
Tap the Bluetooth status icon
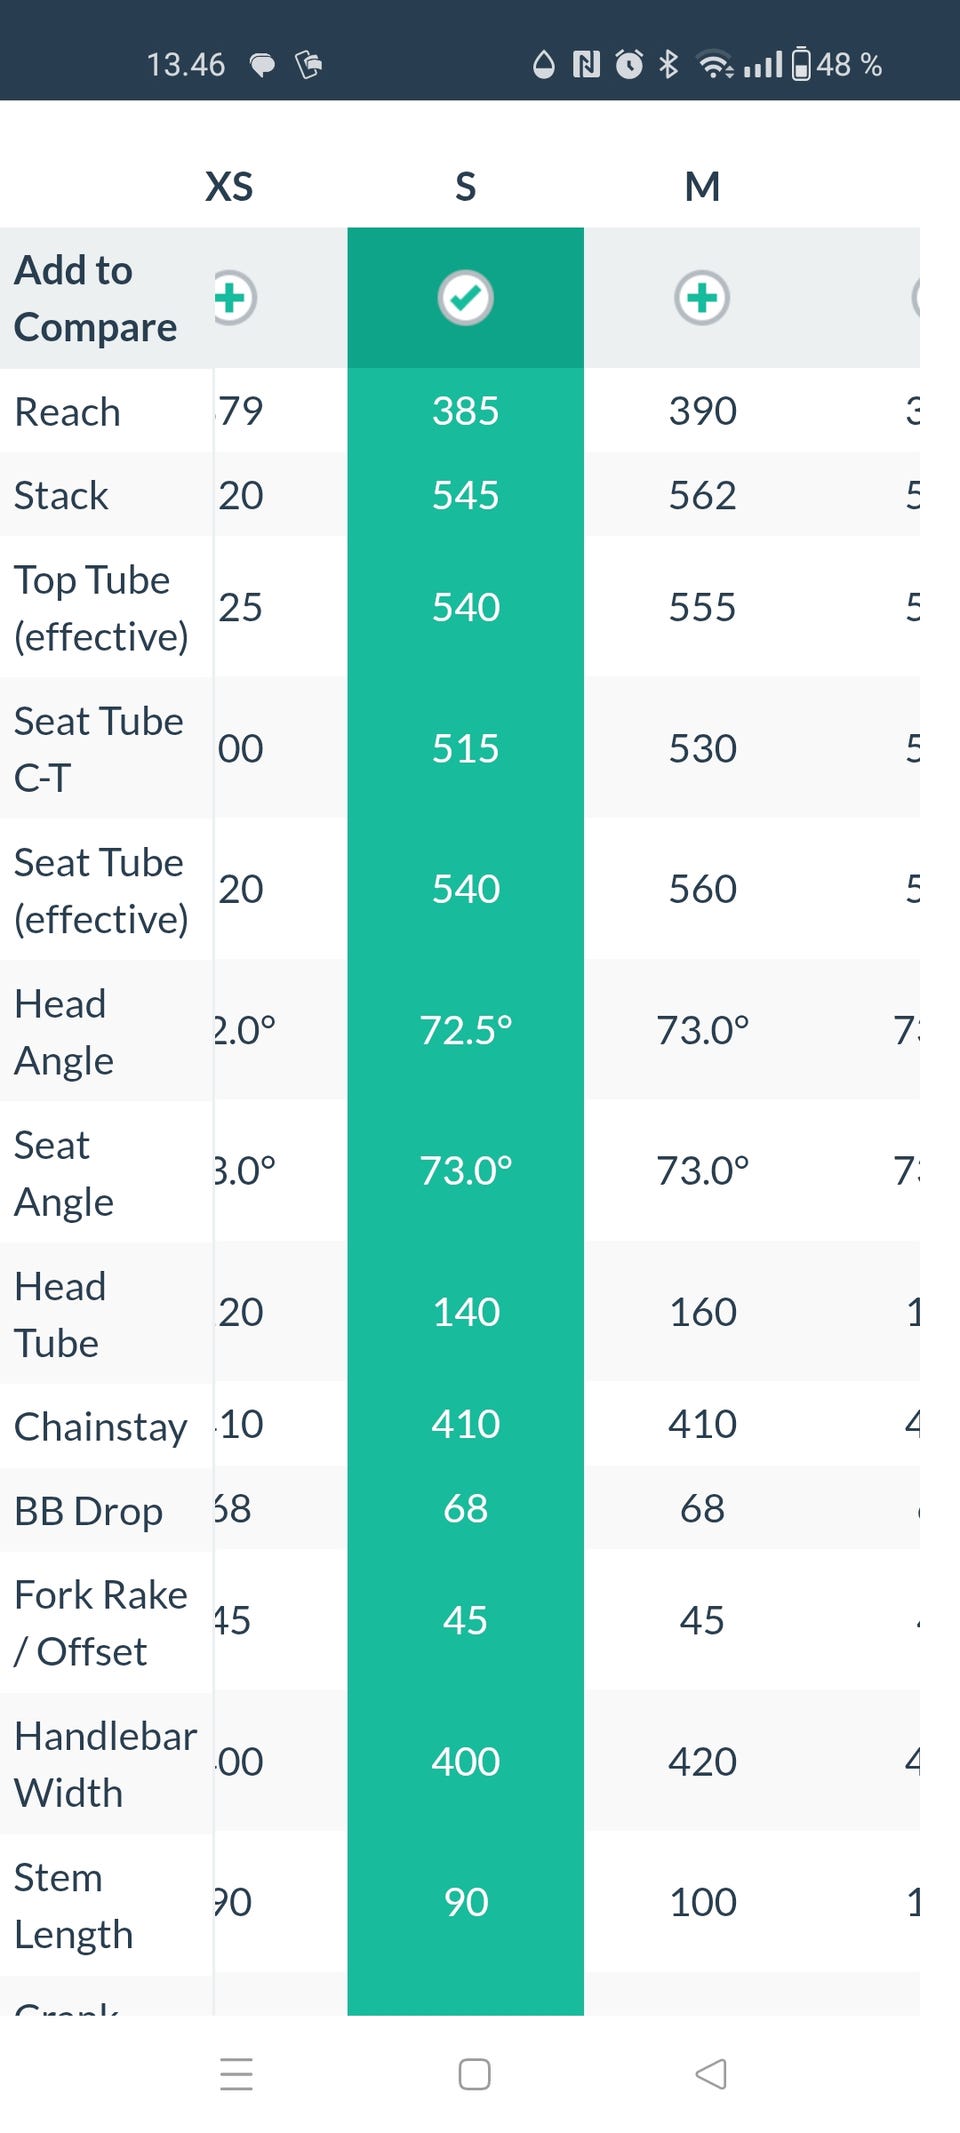(x=669, y=65)
